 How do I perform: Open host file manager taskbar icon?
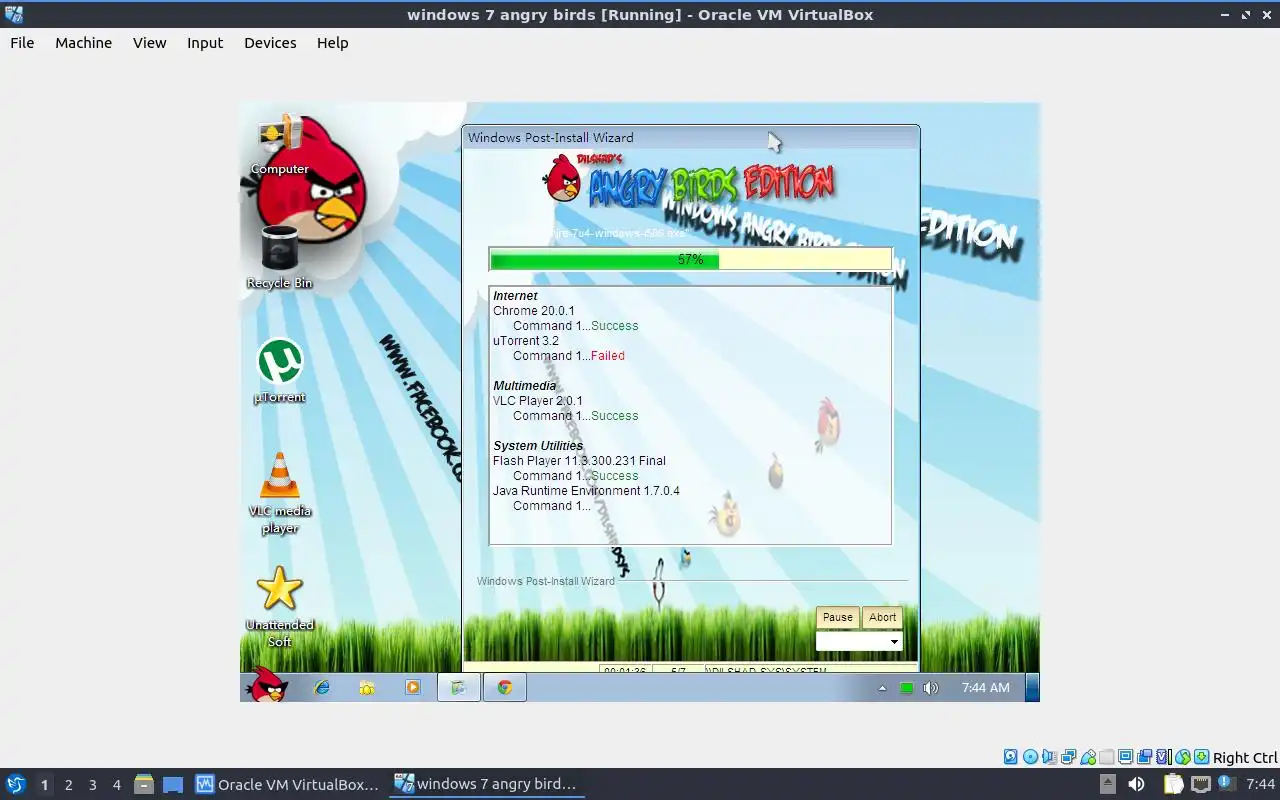[x=144, y=784]
